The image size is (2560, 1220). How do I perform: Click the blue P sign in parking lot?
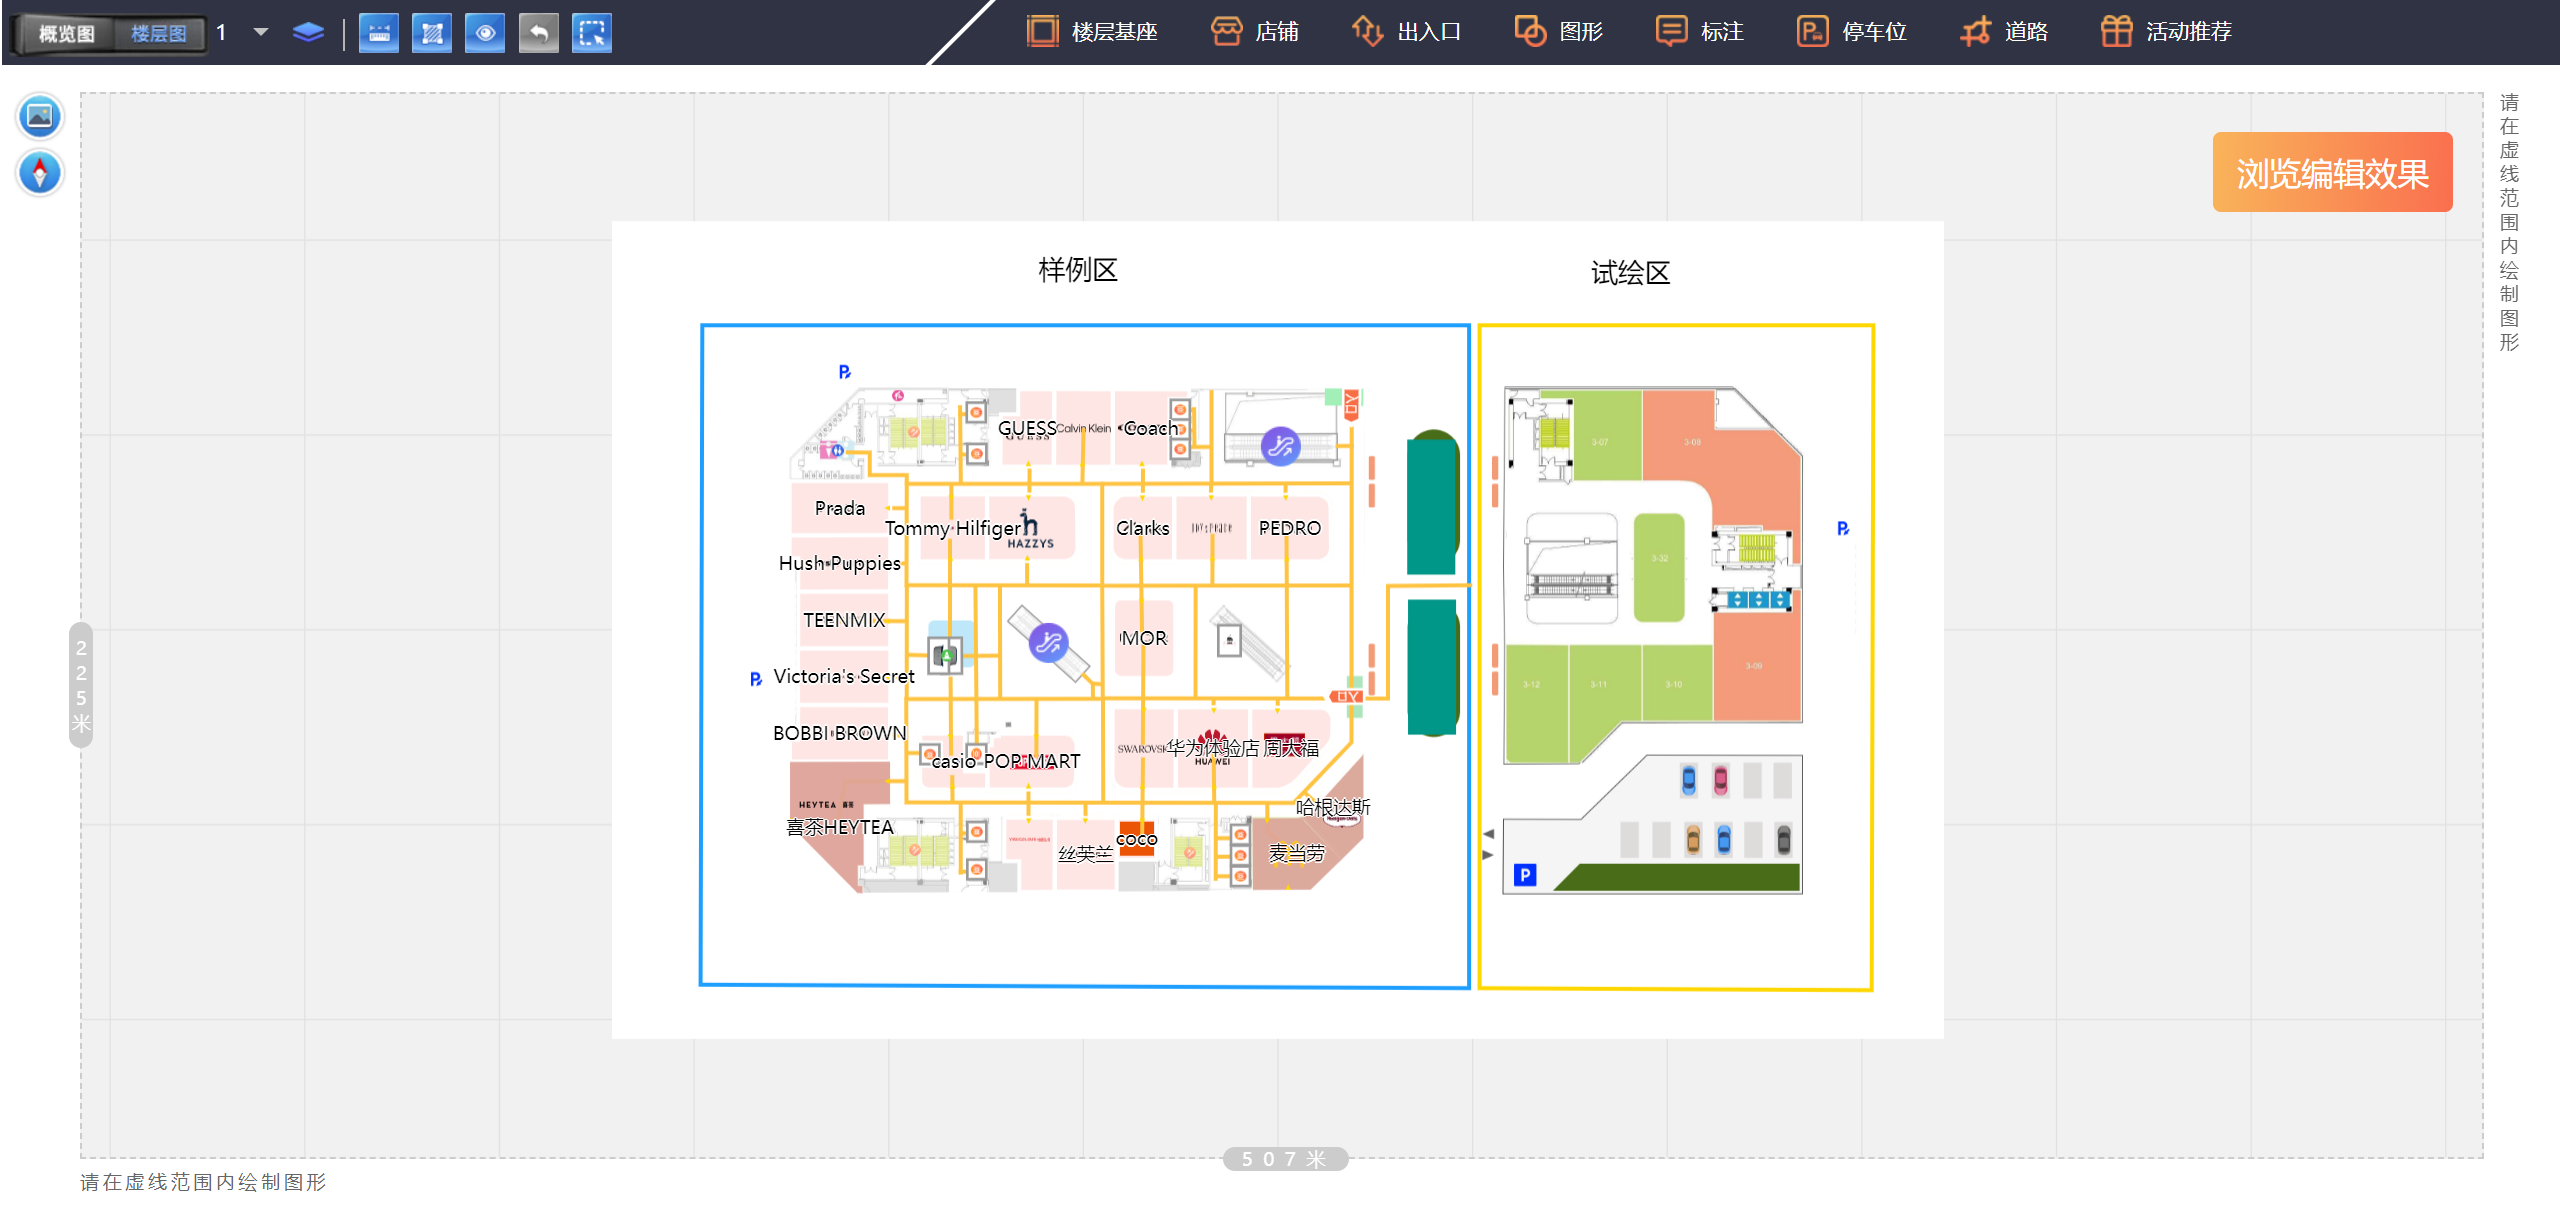click(1525, 875)
